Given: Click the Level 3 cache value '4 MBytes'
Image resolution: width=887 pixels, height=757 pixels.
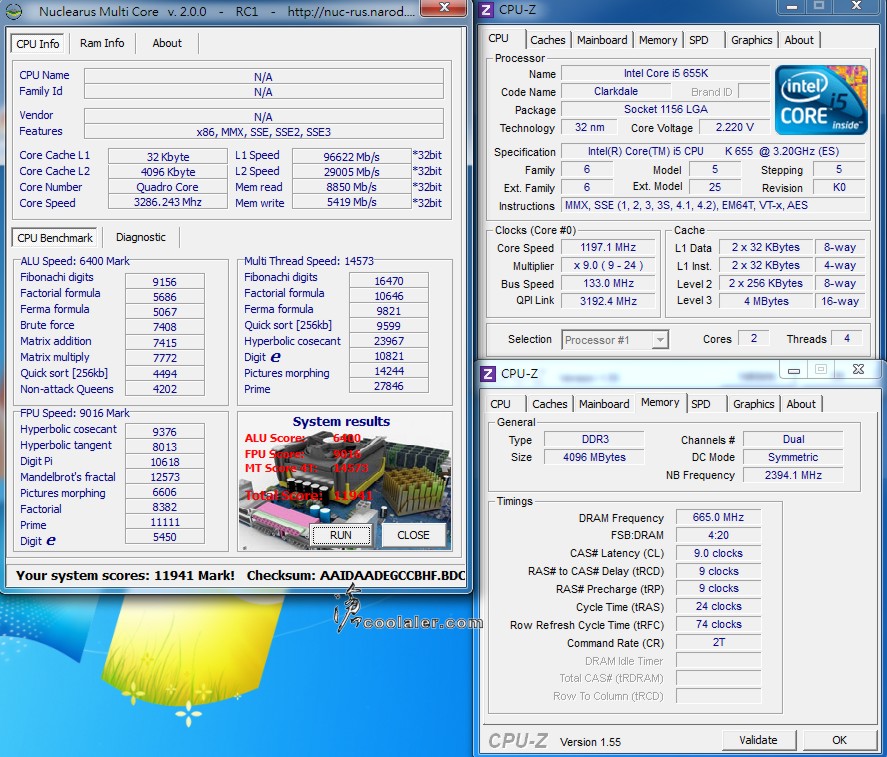Looking at the screenshot, I should coord(766,301).
